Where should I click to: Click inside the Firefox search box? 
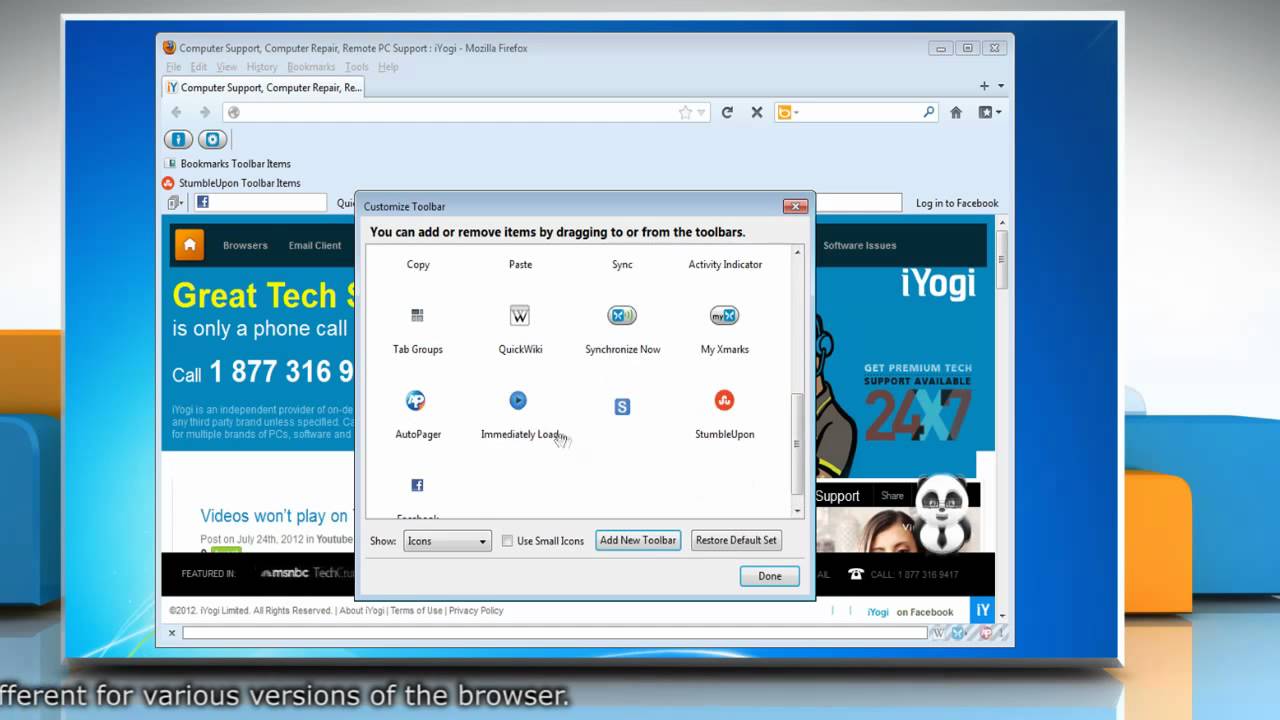(857, 113)
